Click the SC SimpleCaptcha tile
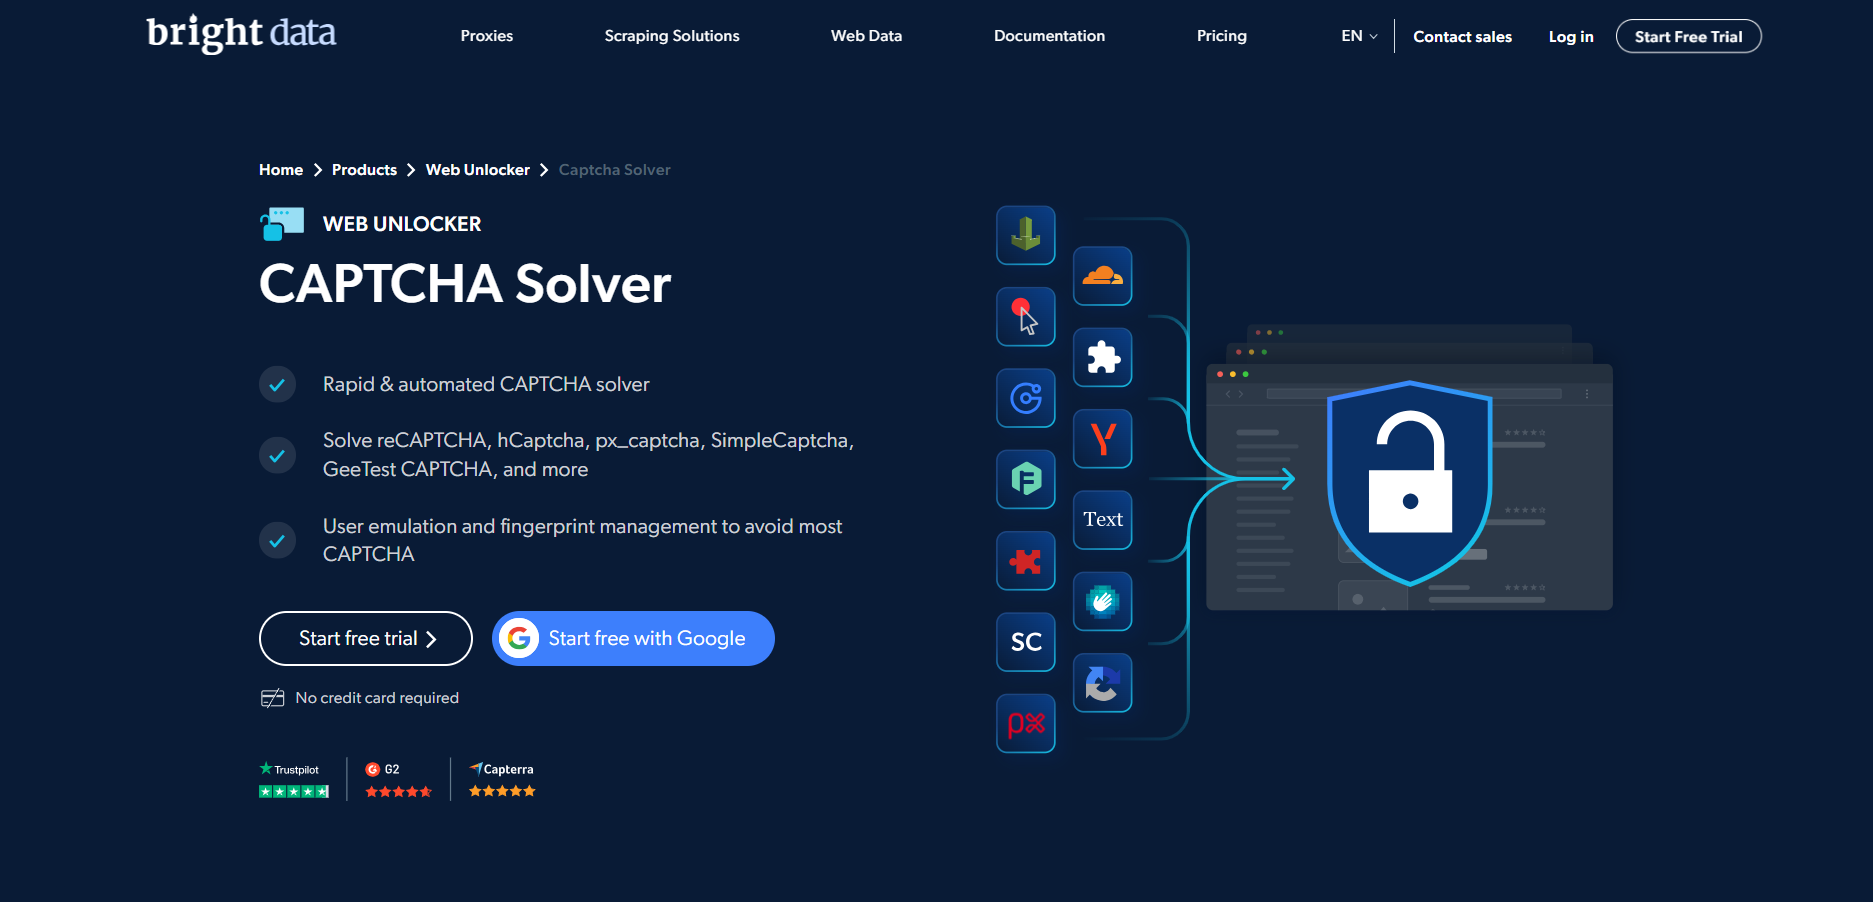1873x902 pixels. 1026,642
